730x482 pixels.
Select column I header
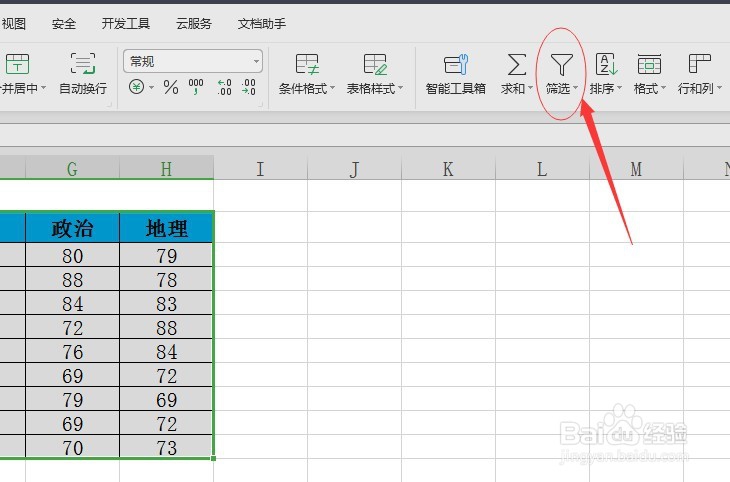(261, 169)
